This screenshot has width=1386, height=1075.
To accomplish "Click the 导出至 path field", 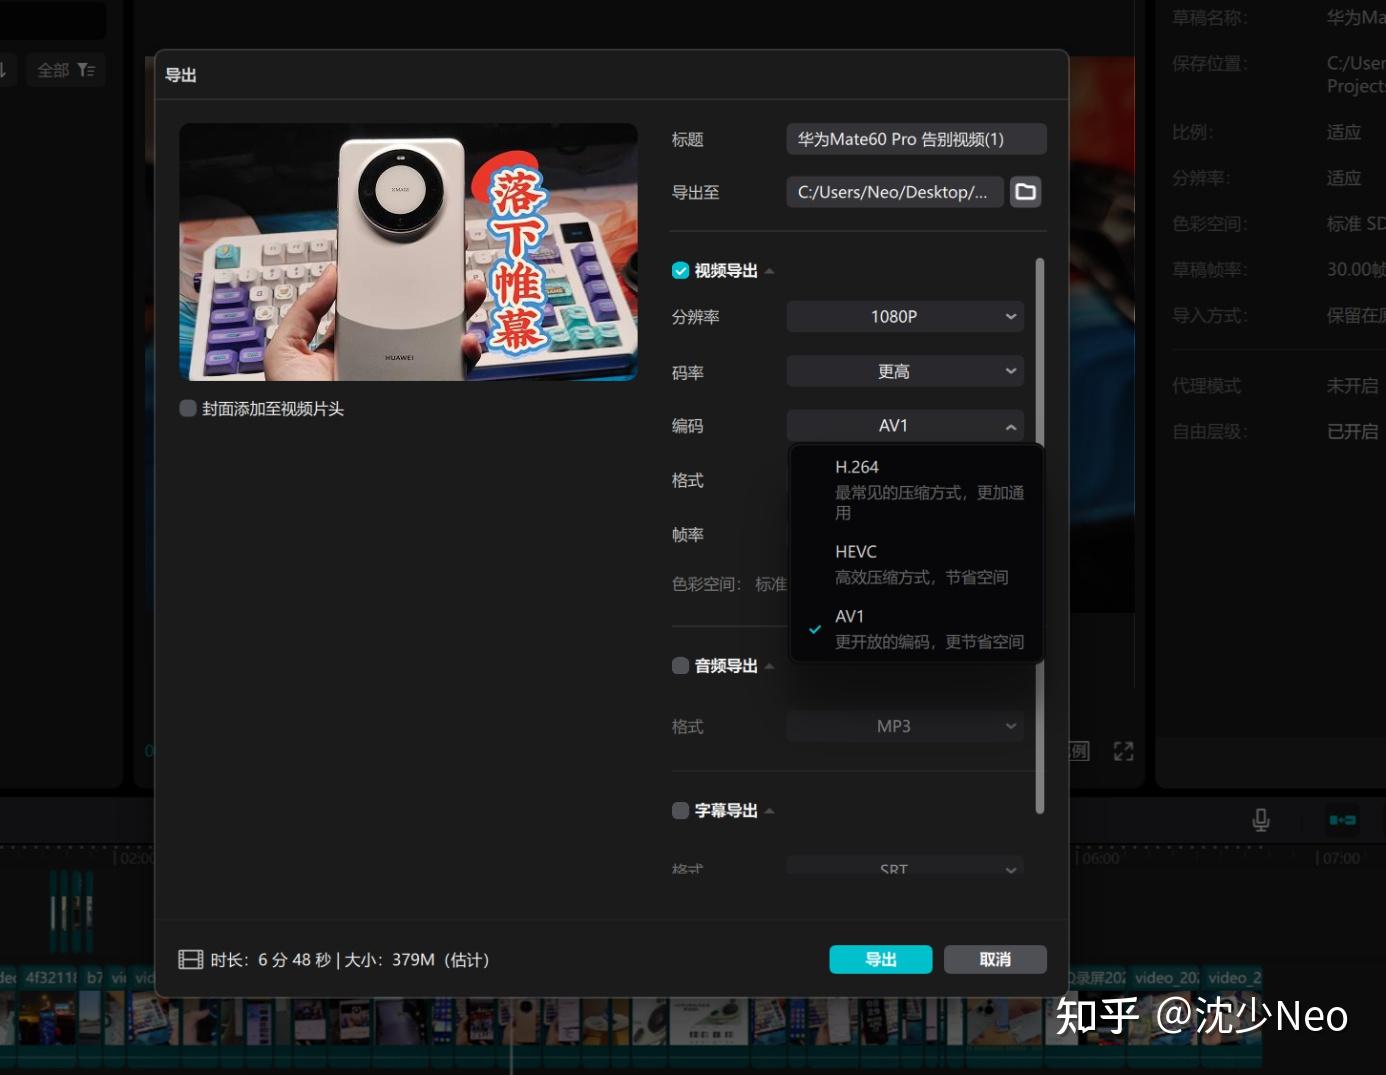I will (x=895, y=192).
